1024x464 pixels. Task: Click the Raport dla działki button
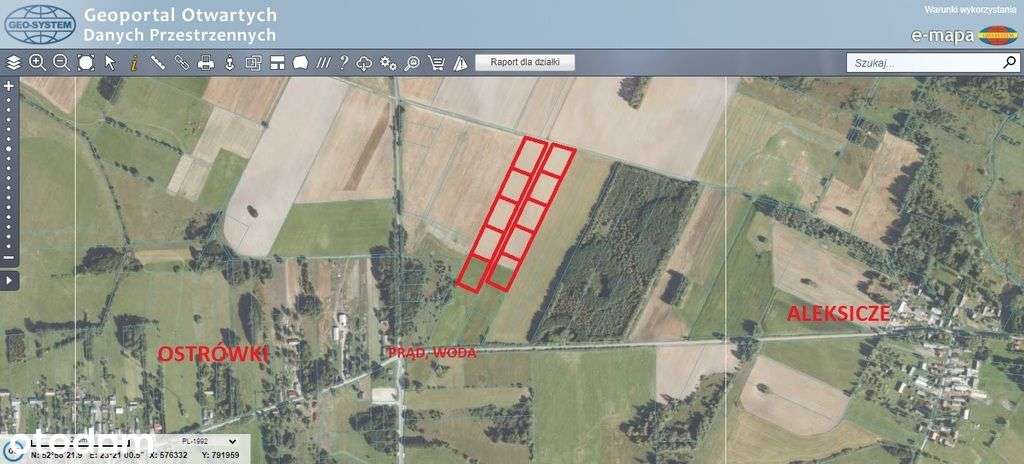tap(525, 63)
